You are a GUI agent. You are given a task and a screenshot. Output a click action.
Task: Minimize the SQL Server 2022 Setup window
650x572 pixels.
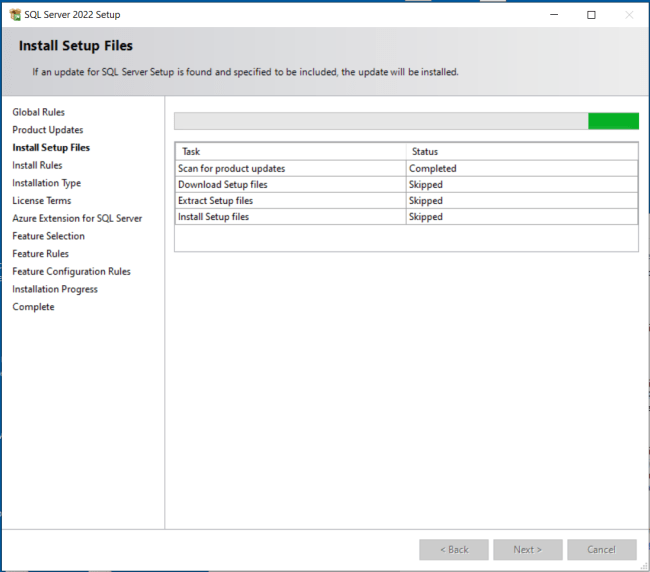(x=554, y=15)
